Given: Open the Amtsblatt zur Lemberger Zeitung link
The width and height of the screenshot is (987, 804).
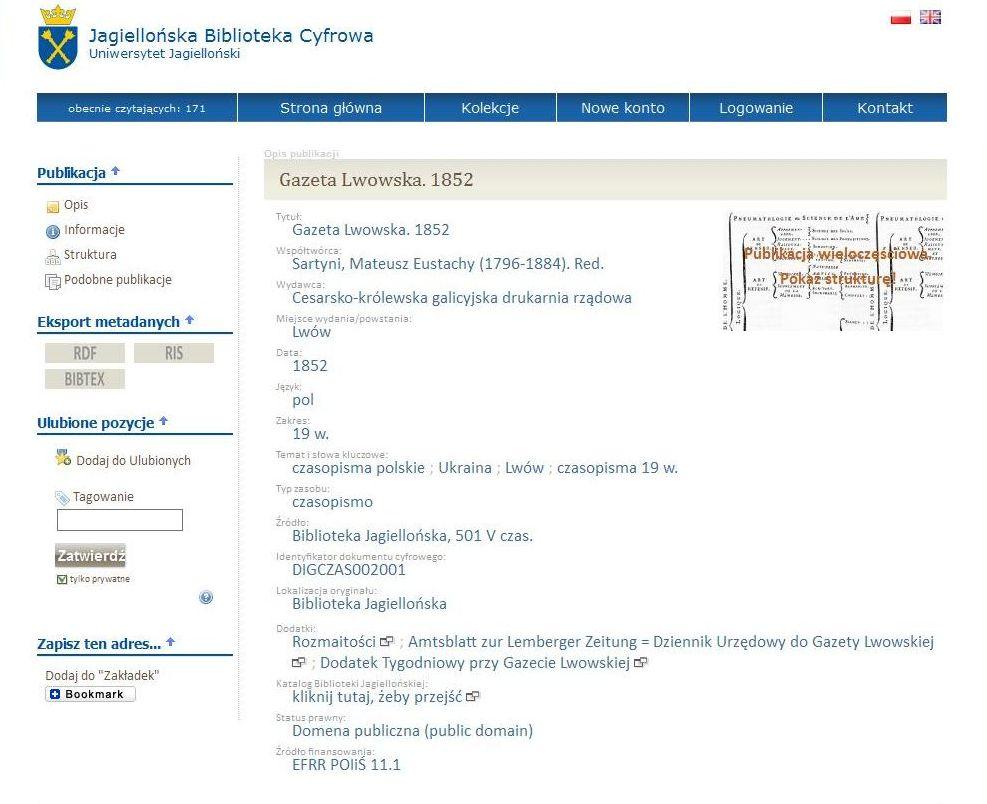Looking at the screenshot, I should coord(671,642).
